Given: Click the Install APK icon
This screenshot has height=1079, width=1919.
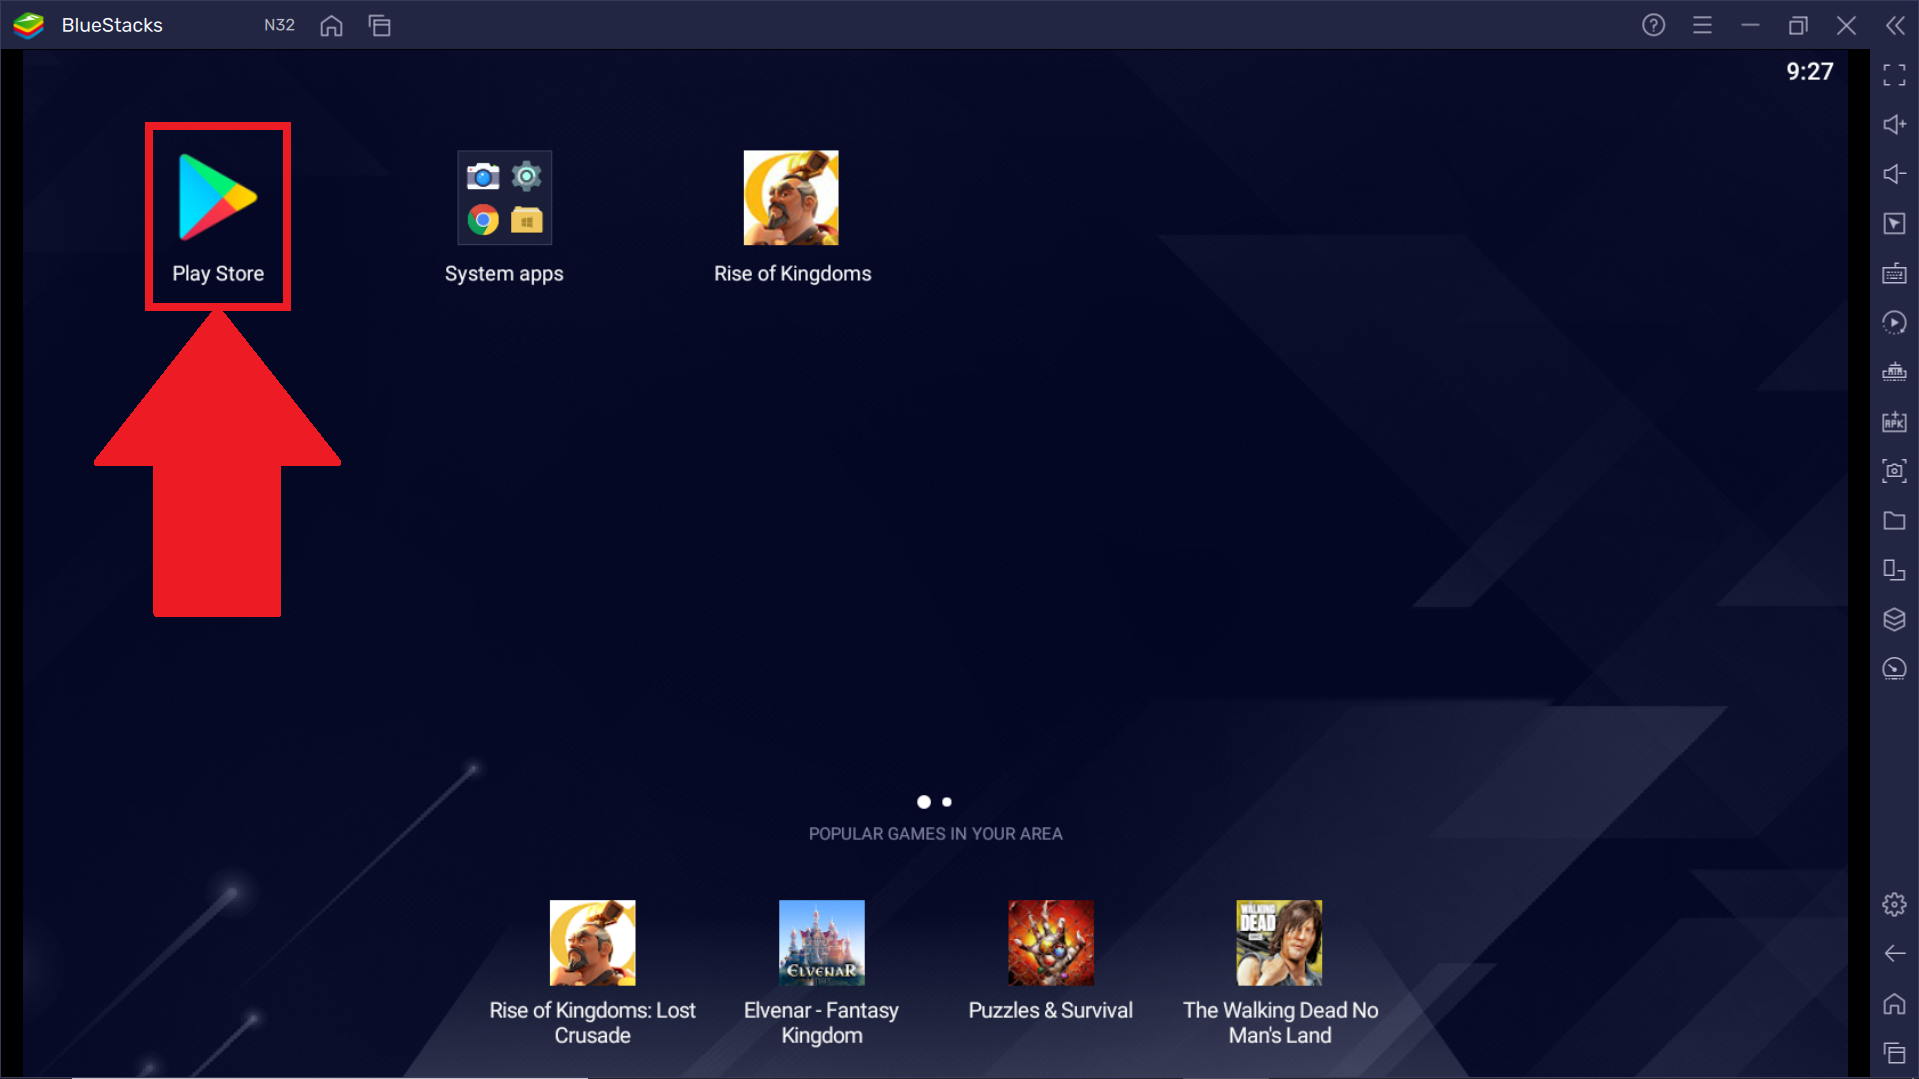Looking at the screenshot, I should (x=1894, y=421).
